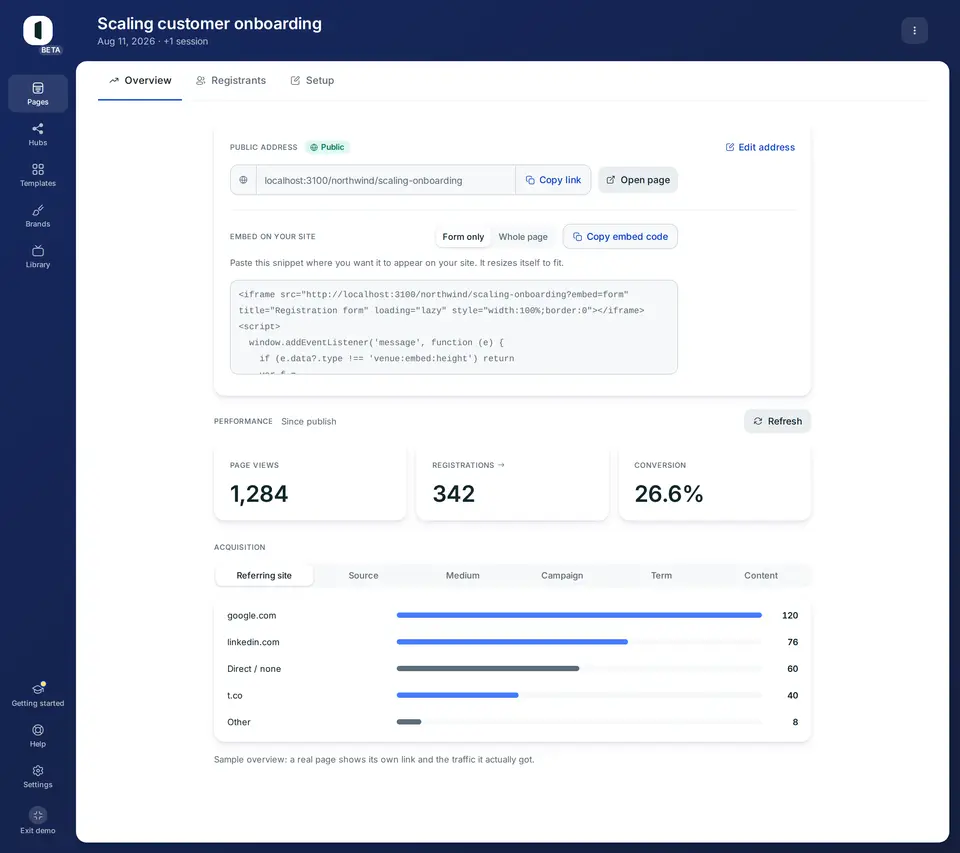Open Brands in the sidebar
This screenshot has height=853, width=960.
pos(38,216)
